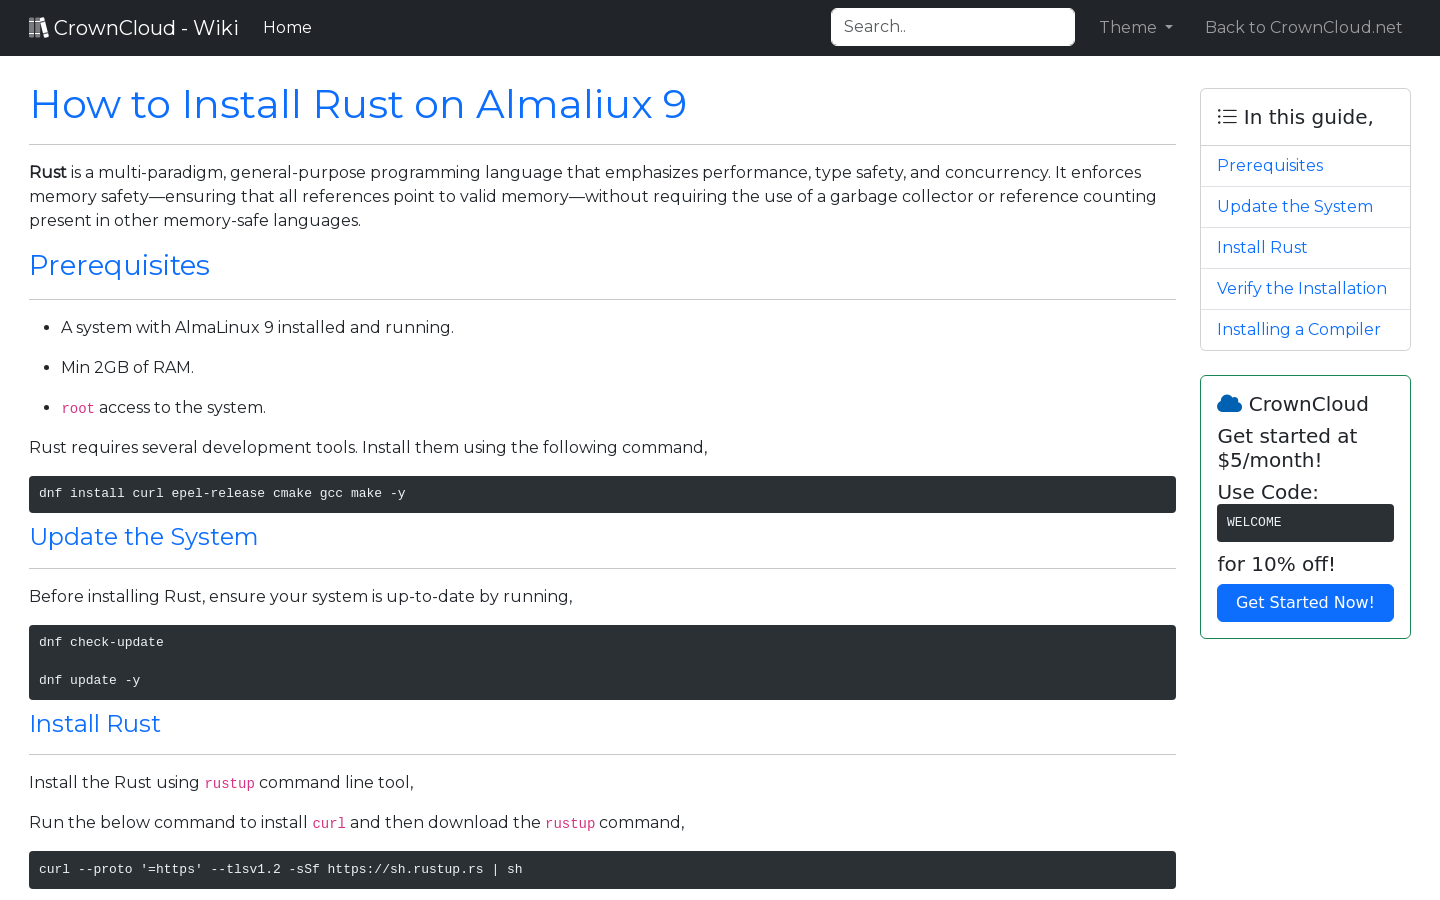Click the bold 'Rust' word in intro
This screenshot has width=1440, height=900.
click(48, 172)
